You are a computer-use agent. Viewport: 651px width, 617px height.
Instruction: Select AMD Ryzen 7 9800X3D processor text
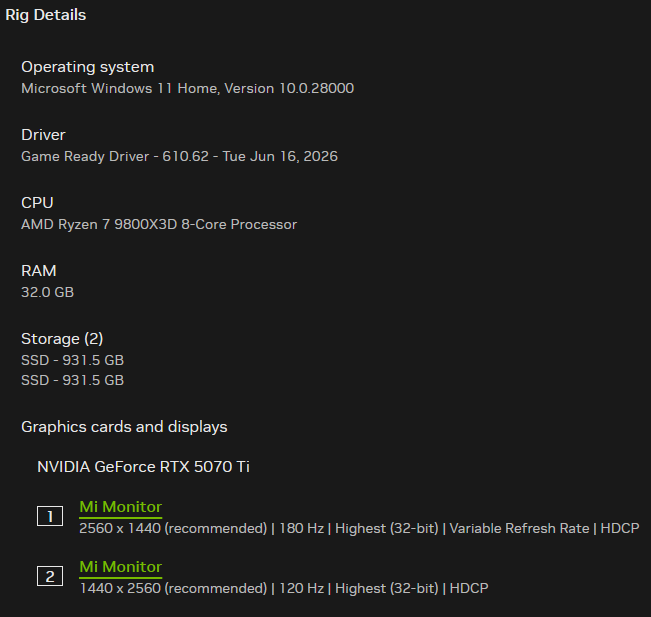(159, 225)
